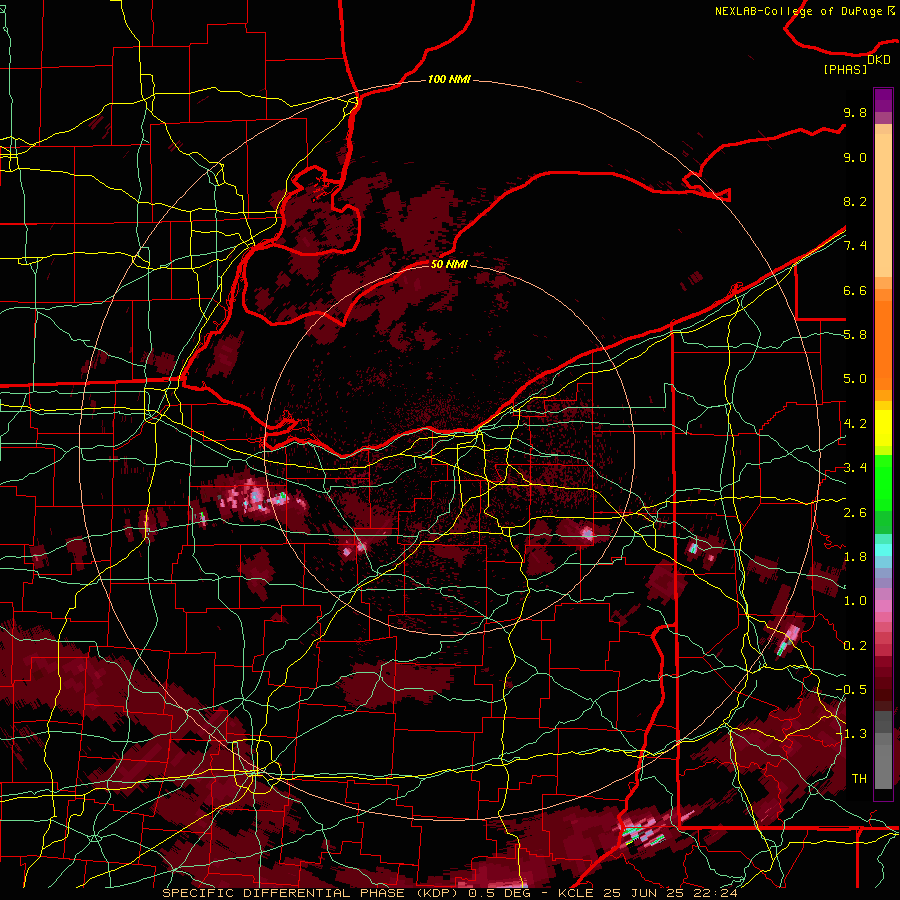900x900 pixels.
Task: Click the 6.6 scale value
Action: click(855, 290)
